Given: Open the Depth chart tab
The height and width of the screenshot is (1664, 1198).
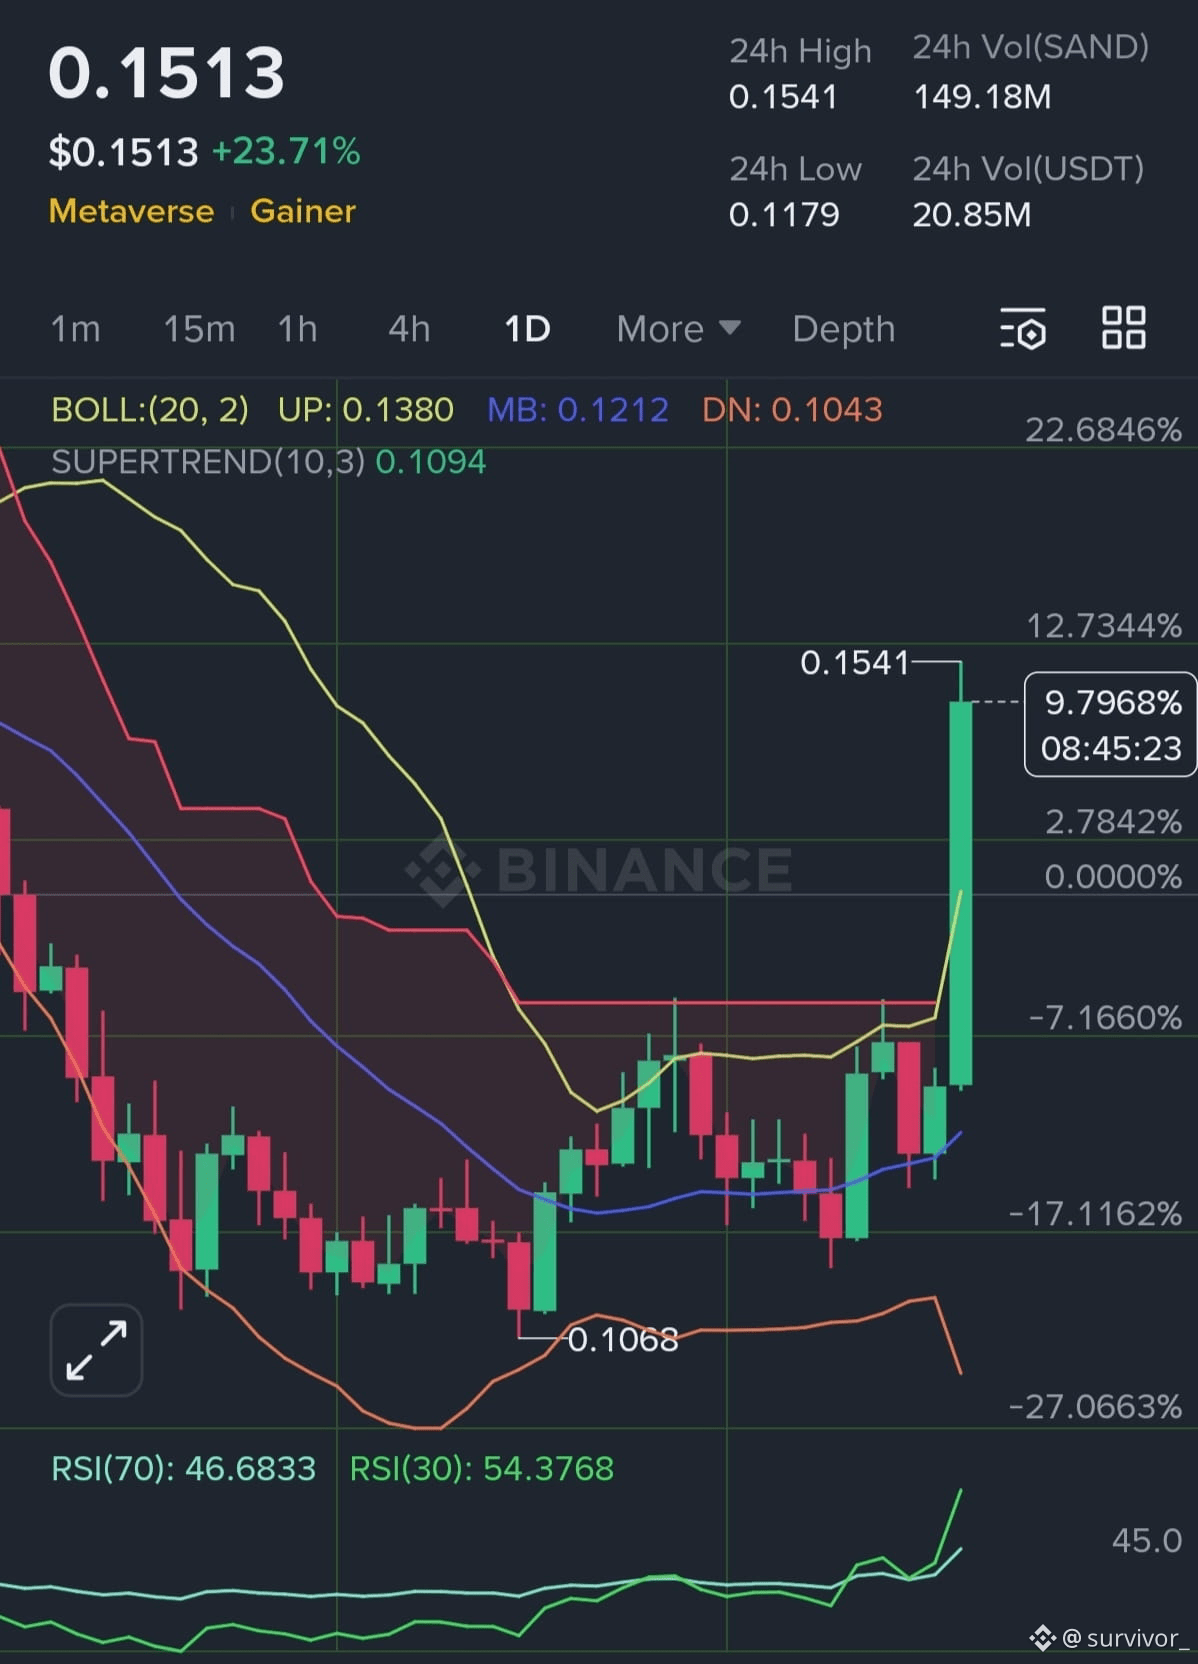Looking at the screenshot, I should 843,330.
